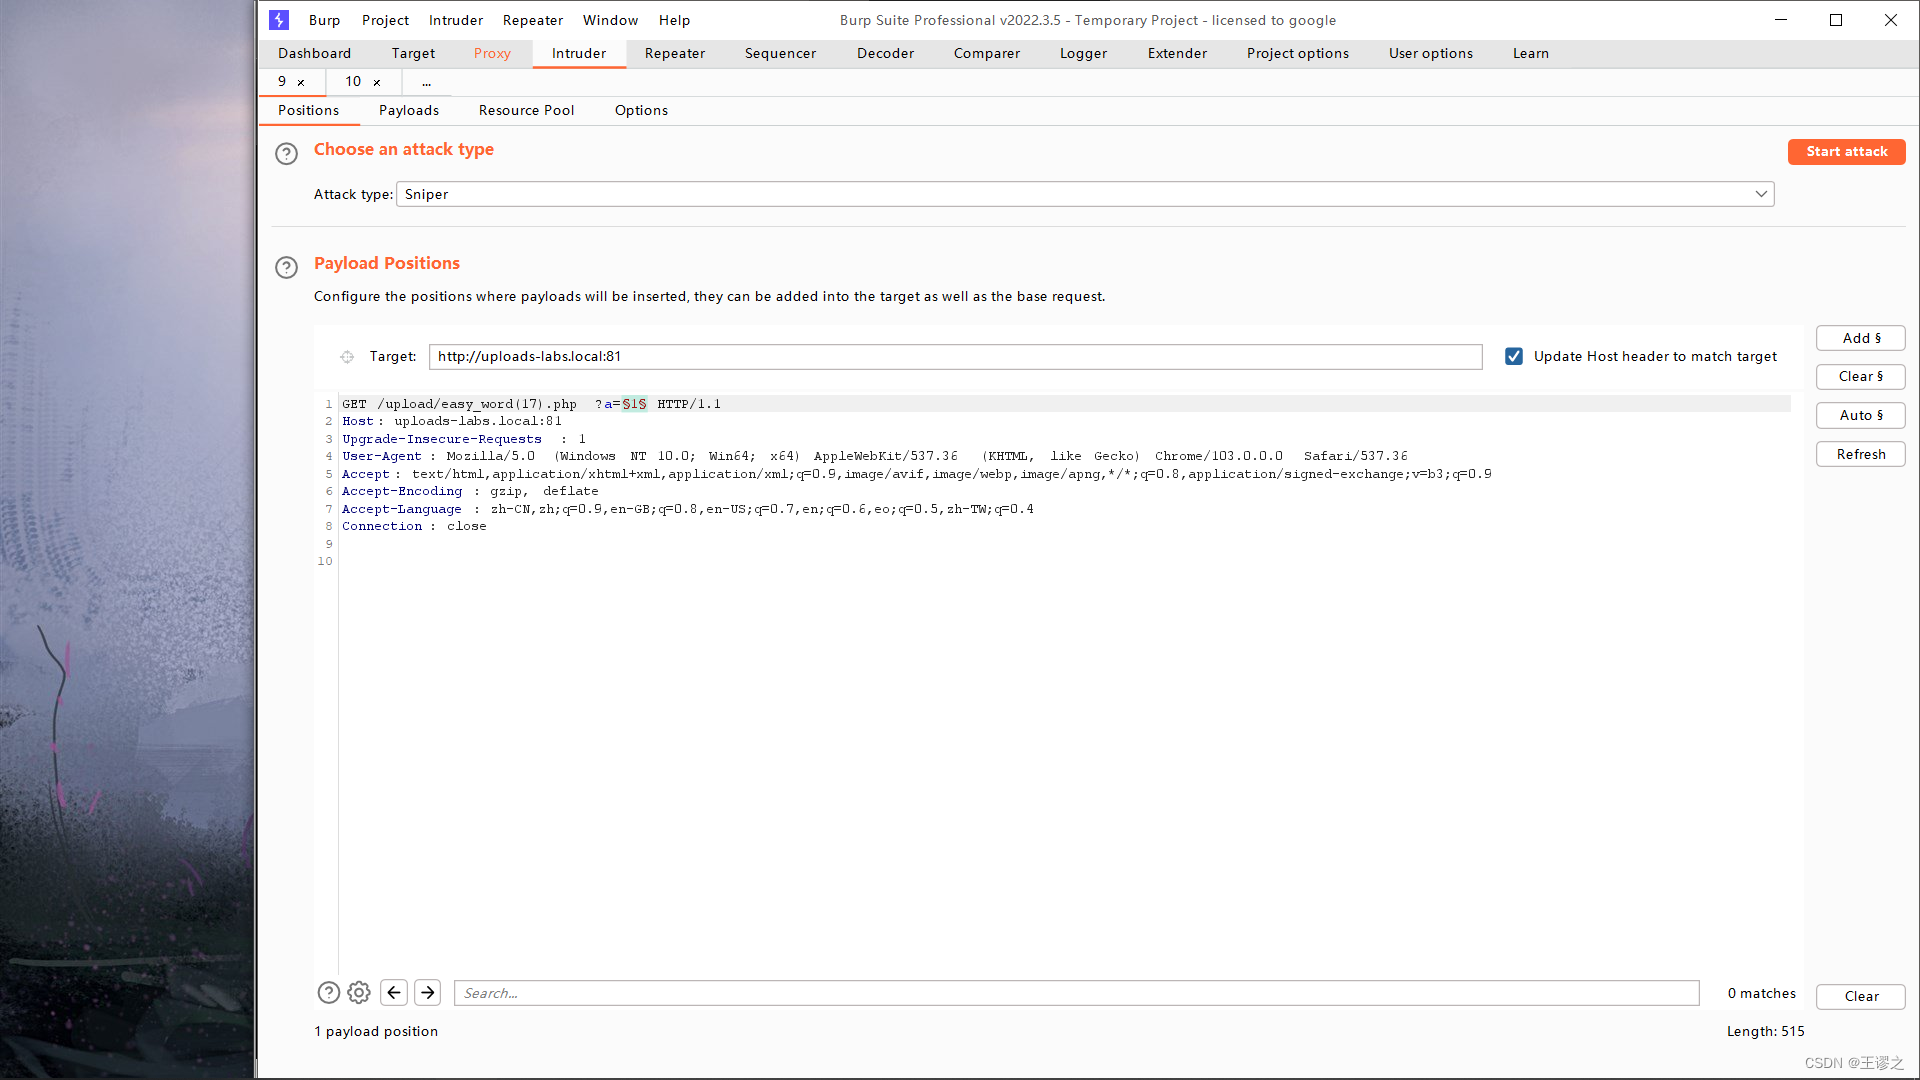The width and height of the screenshot is (1920, 1080).
Task: Switch to the Target tab
Action: coord(413,53)
